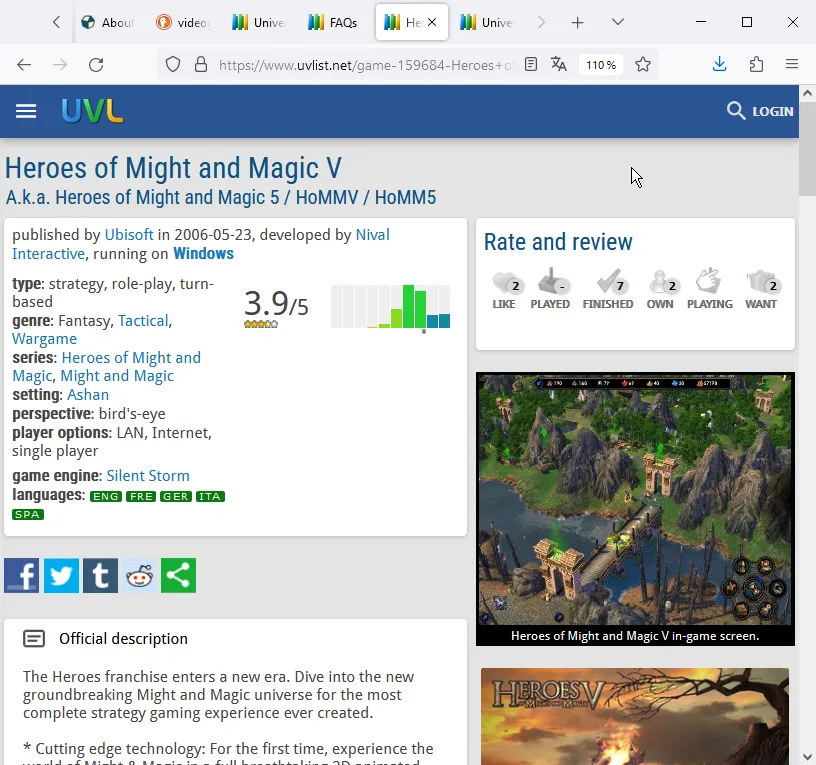Viewport: 816px width, 765px height.
Task: Open the hamburger navigation menu
Action: pyautogui.click(x=26, y=111)
